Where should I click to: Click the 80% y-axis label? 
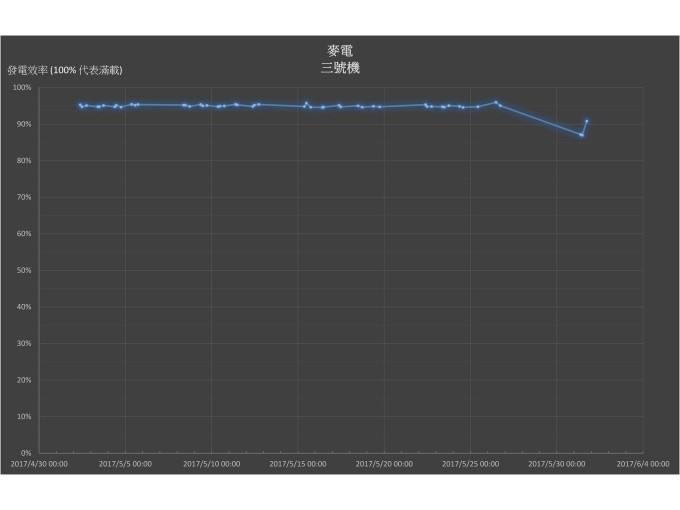[24, 161]
